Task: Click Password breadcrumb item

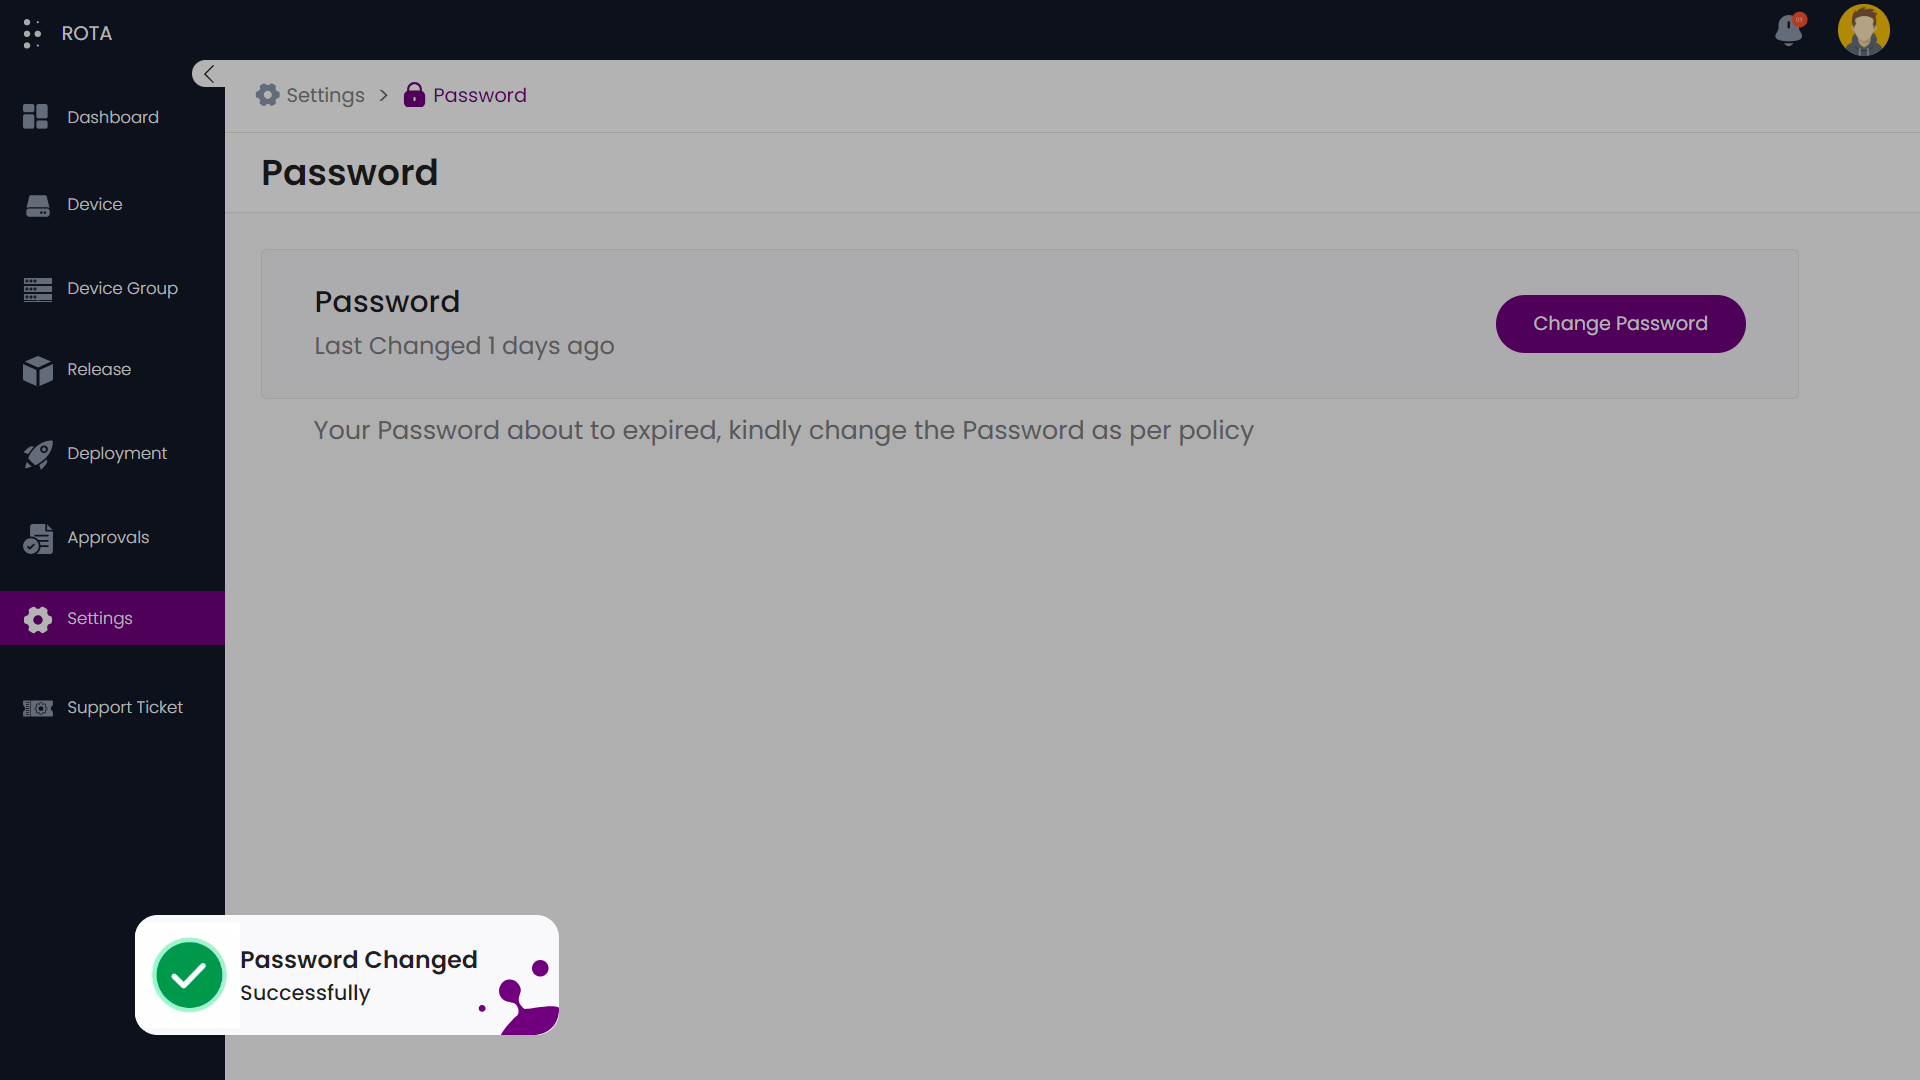Action: 480,96
